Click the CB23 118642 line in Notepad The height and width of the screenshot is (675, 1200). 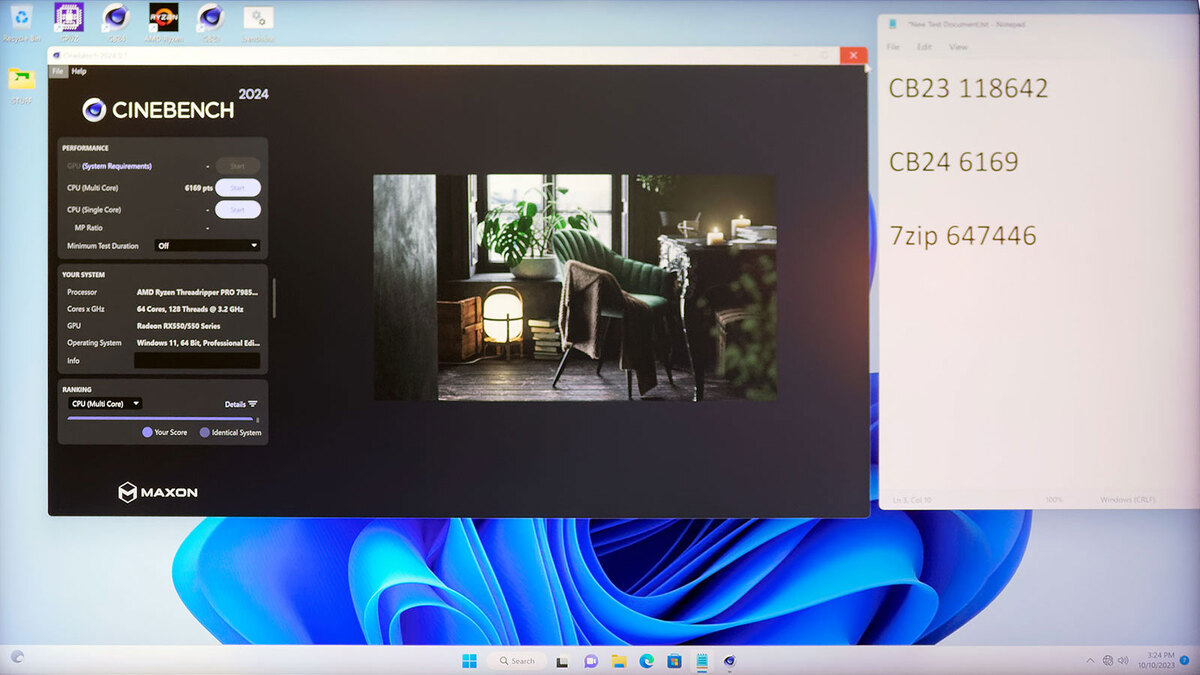[x=968, y=88]
